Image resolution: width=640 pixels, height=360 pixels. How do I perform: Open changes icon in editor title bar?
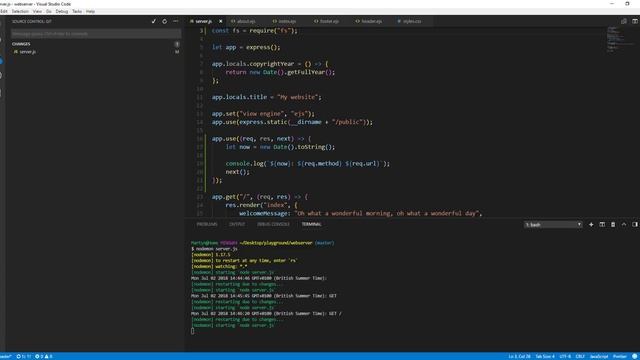tap(624, 21)
